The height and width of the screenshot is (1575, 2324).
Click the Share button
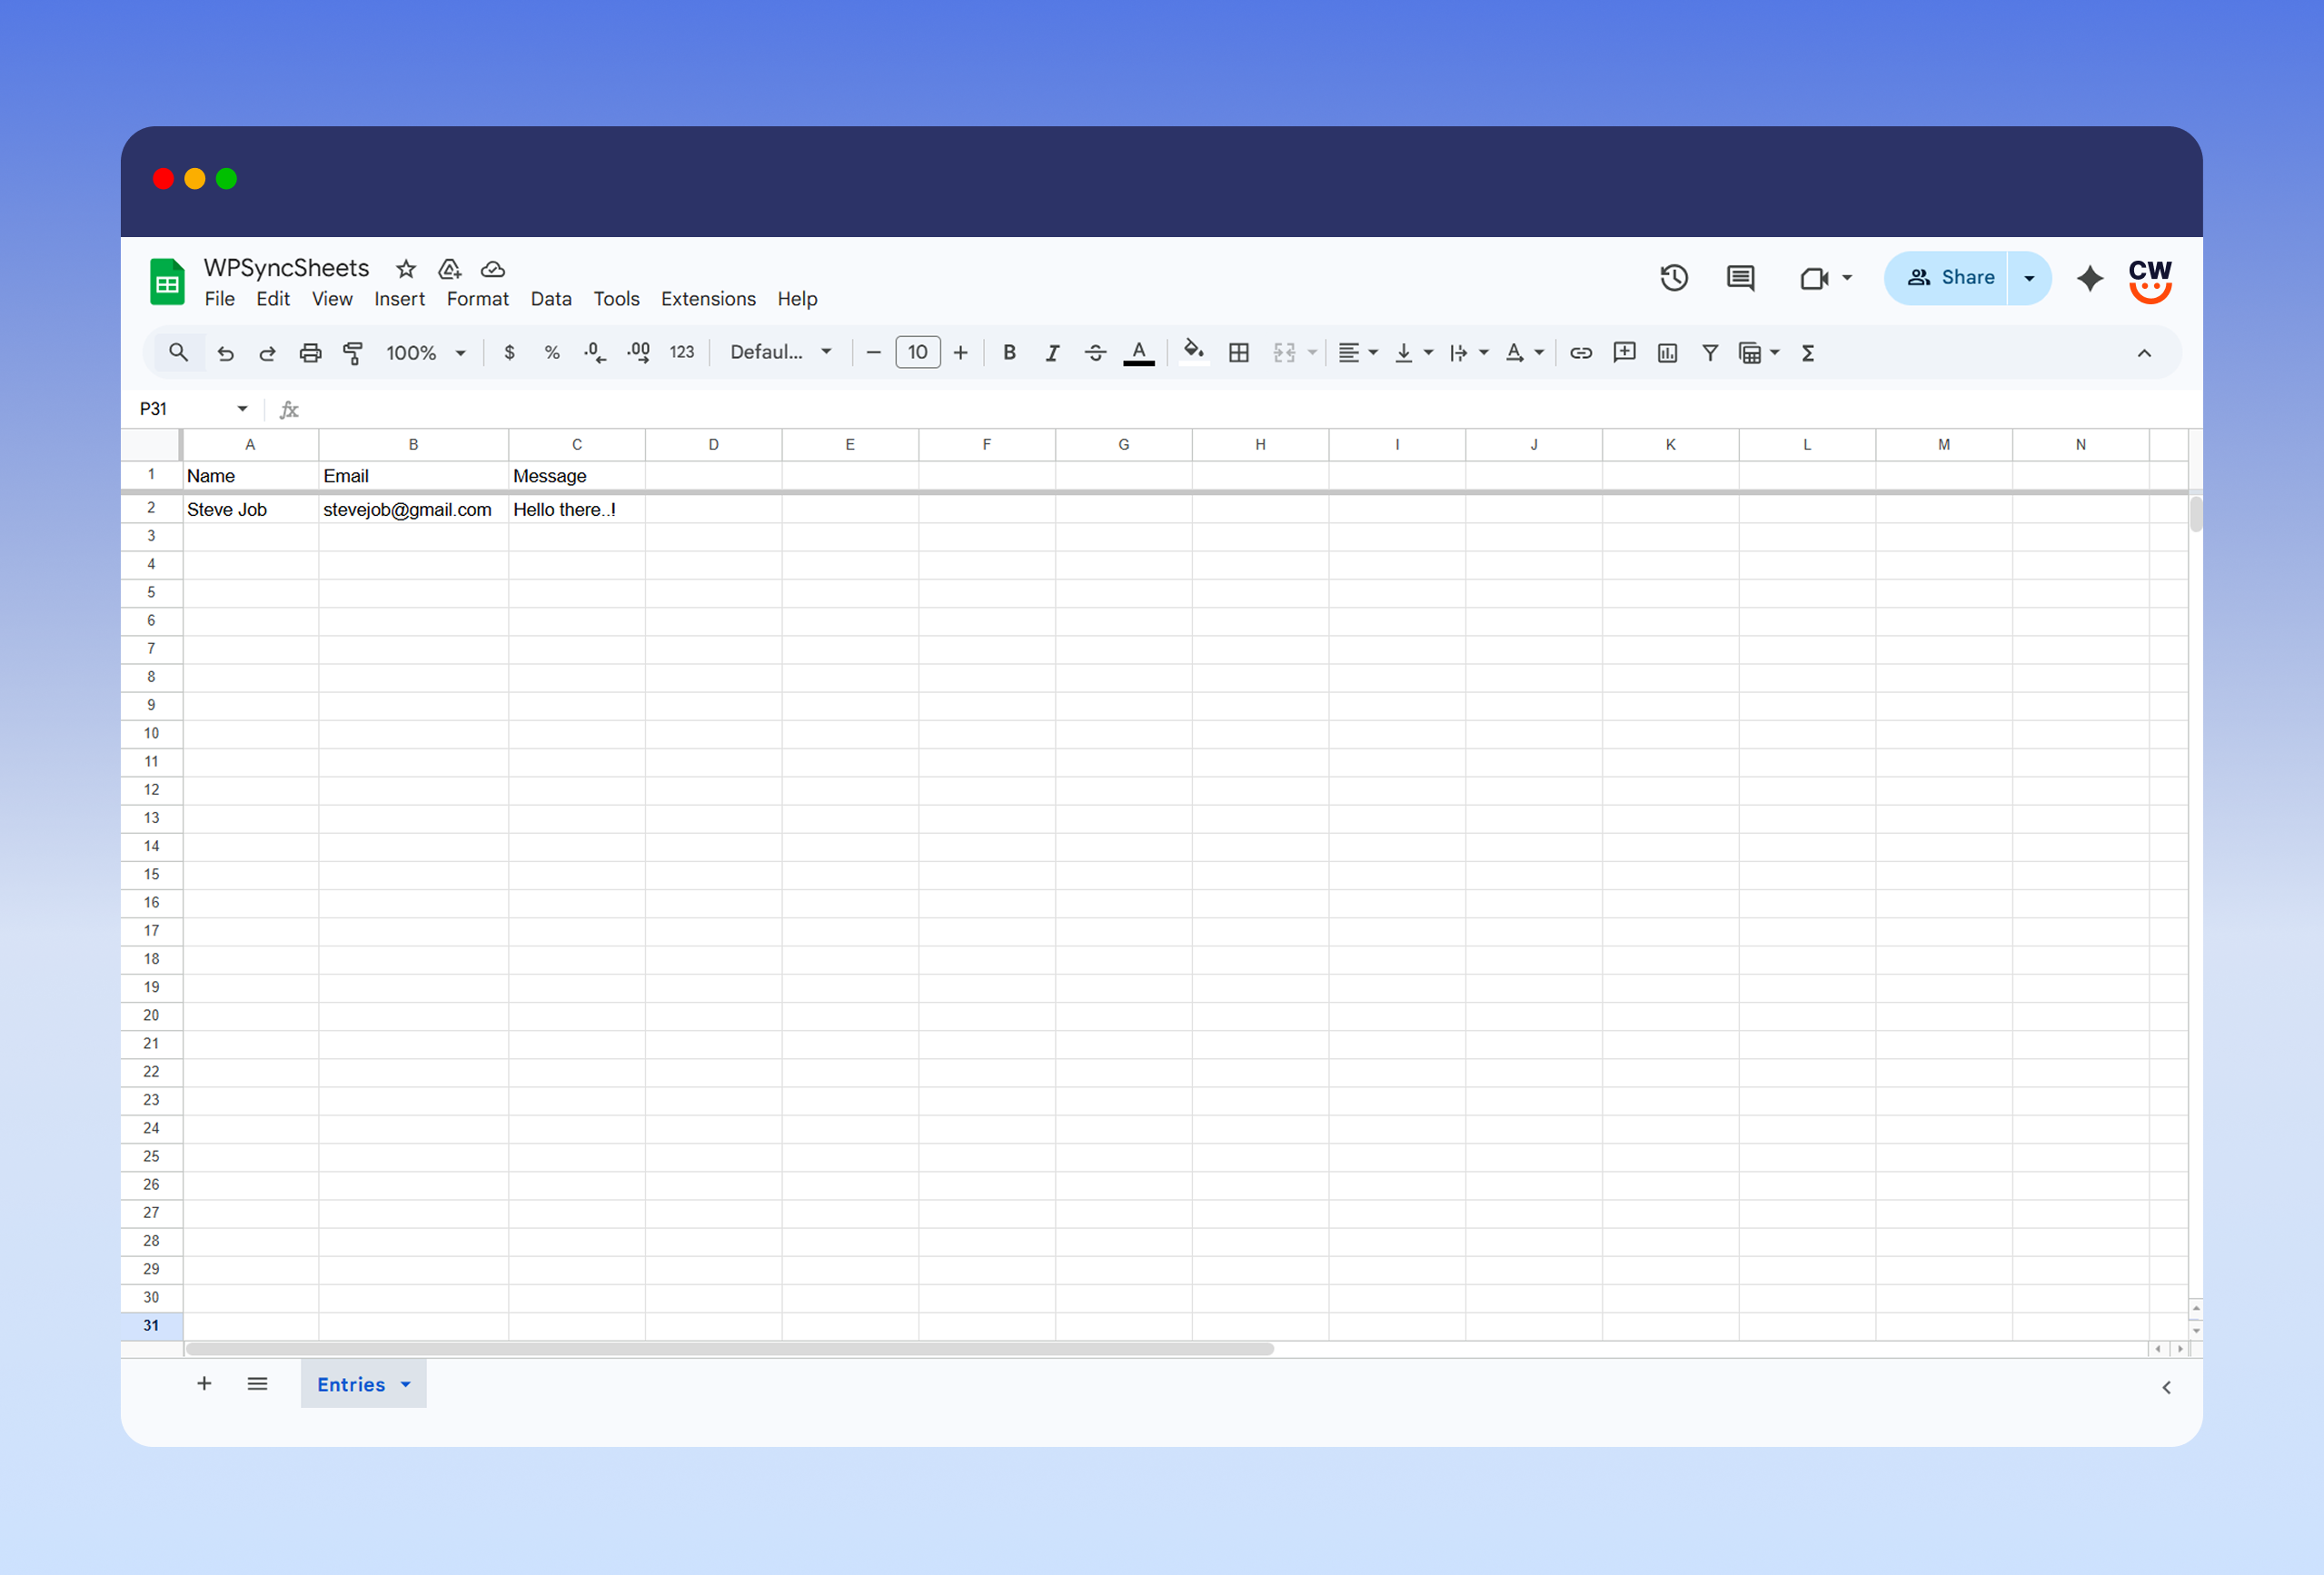click(x=1947, y=278)
